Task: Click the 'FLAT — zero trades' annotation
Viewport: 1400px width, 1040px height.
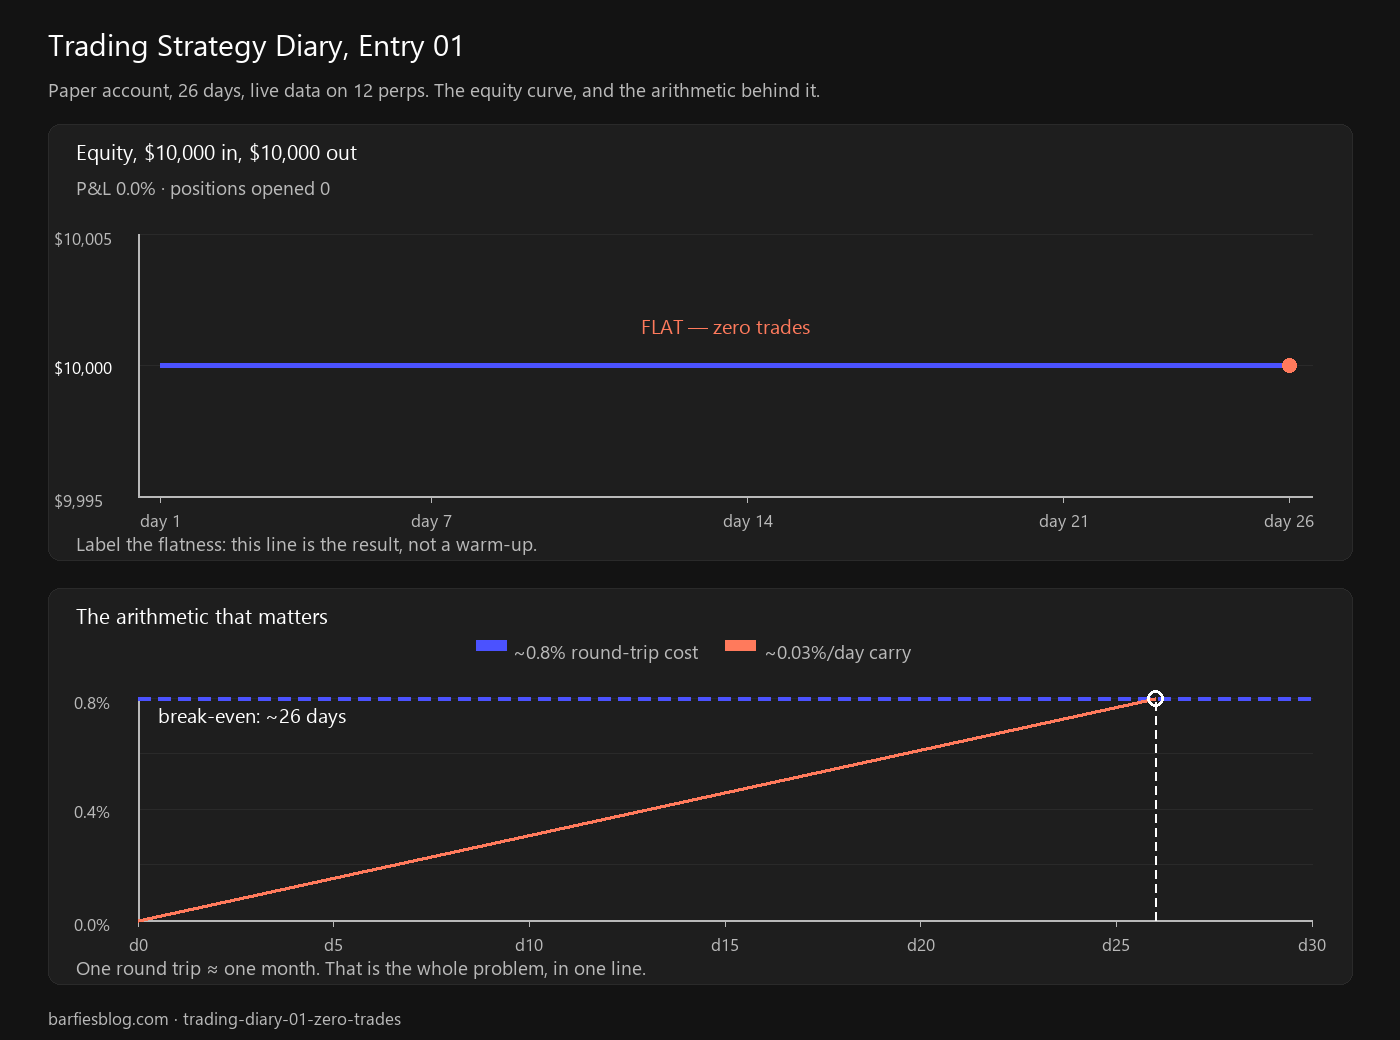Action: (726, 327)
